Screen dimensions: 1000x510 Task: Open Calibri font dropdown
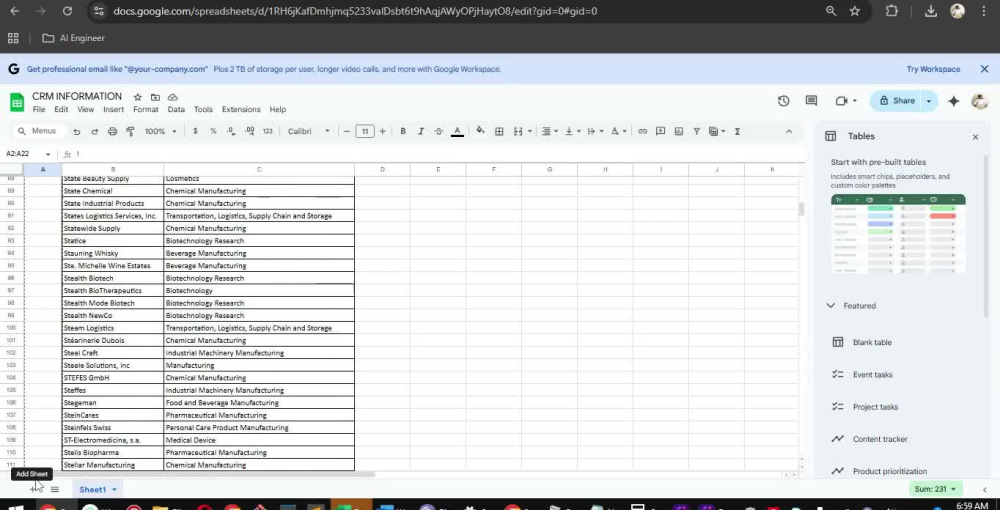point(309,131)
